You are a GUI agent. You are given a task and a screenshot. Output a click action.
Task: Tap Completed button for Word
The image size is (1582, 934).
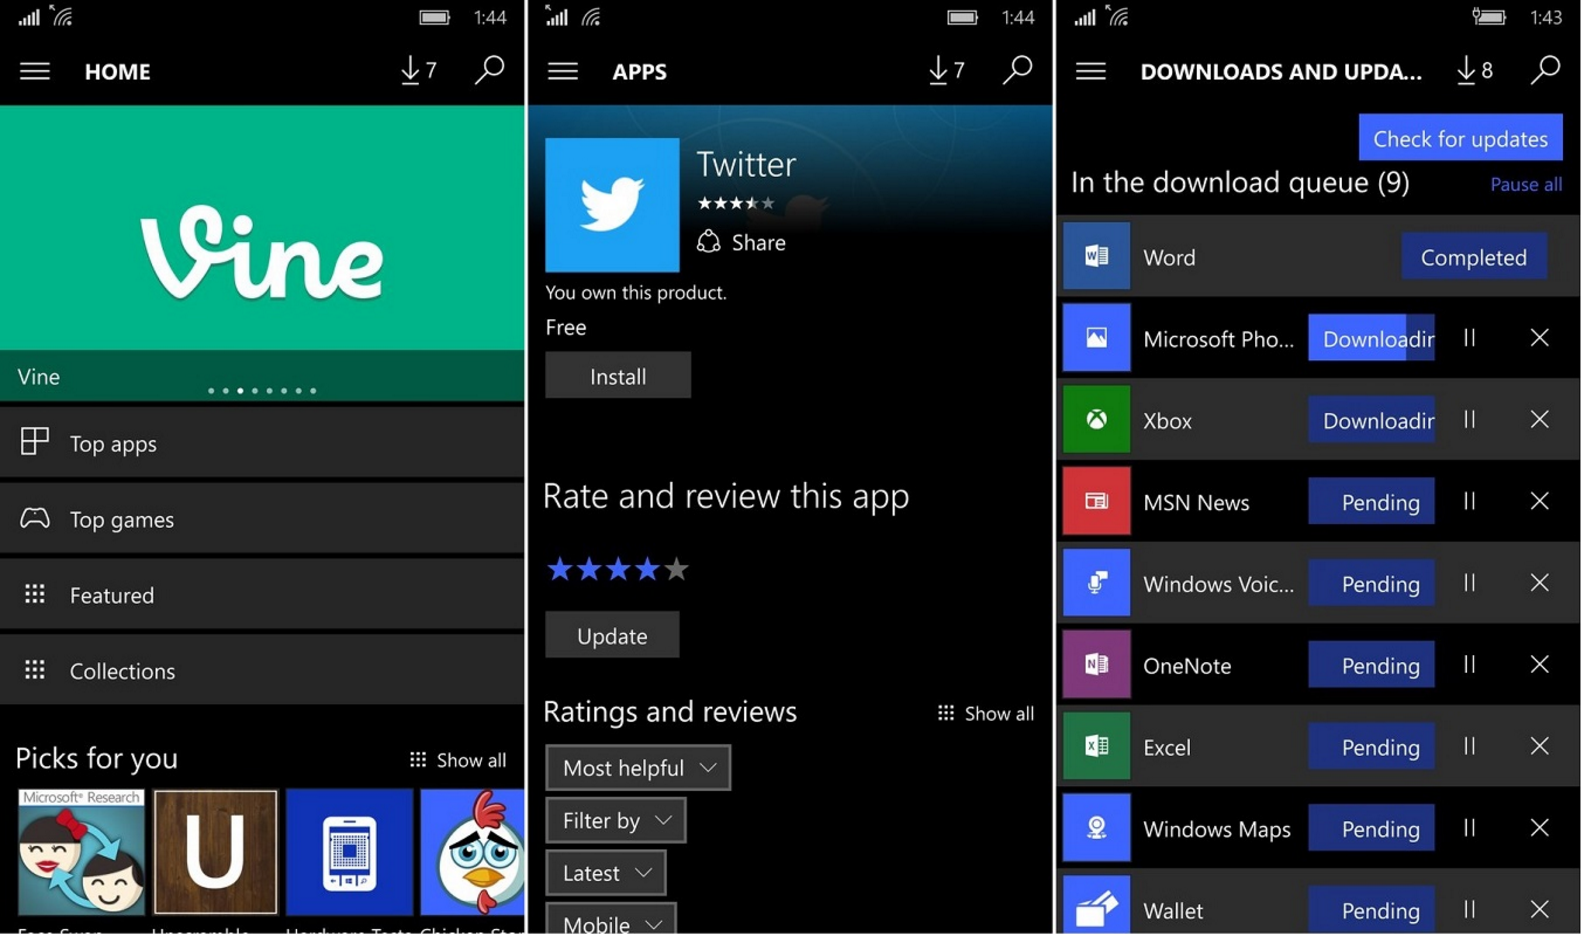[x=1474, y=257]
